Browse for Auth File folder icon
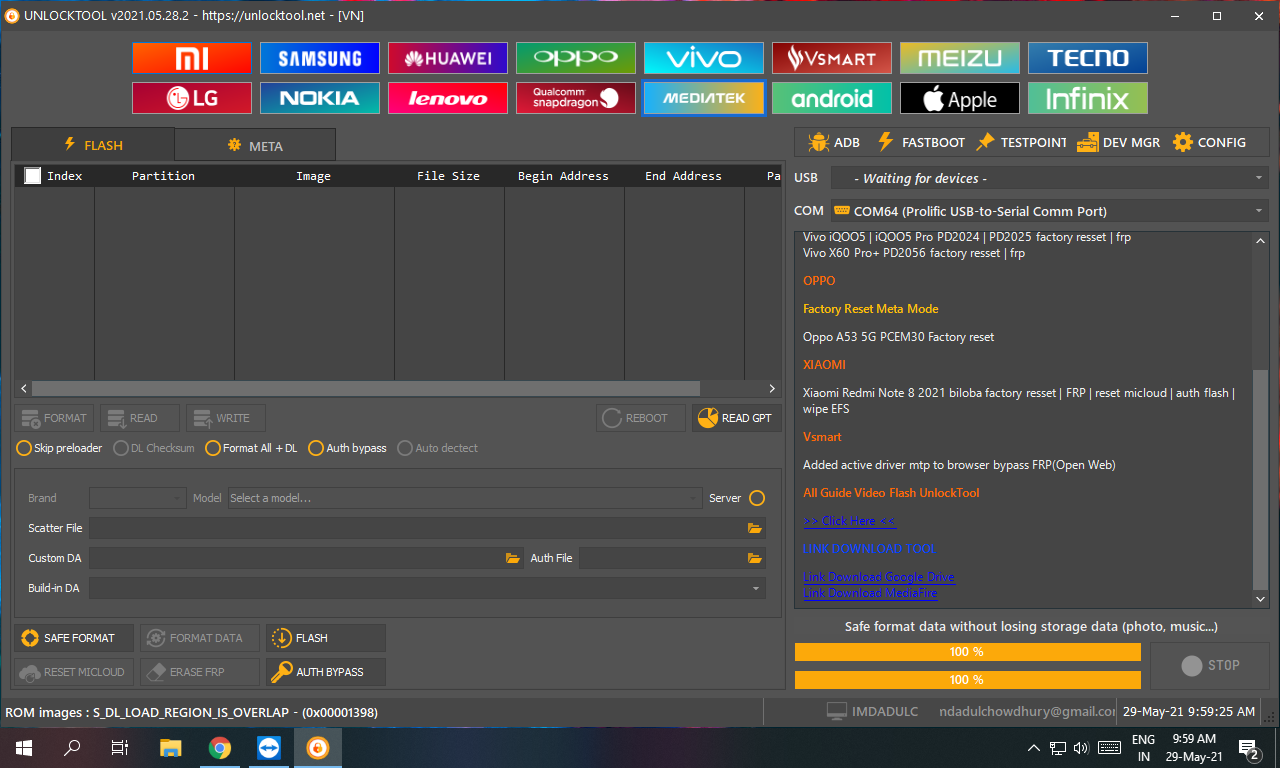 pyautogui.click(x=754, y=558)
